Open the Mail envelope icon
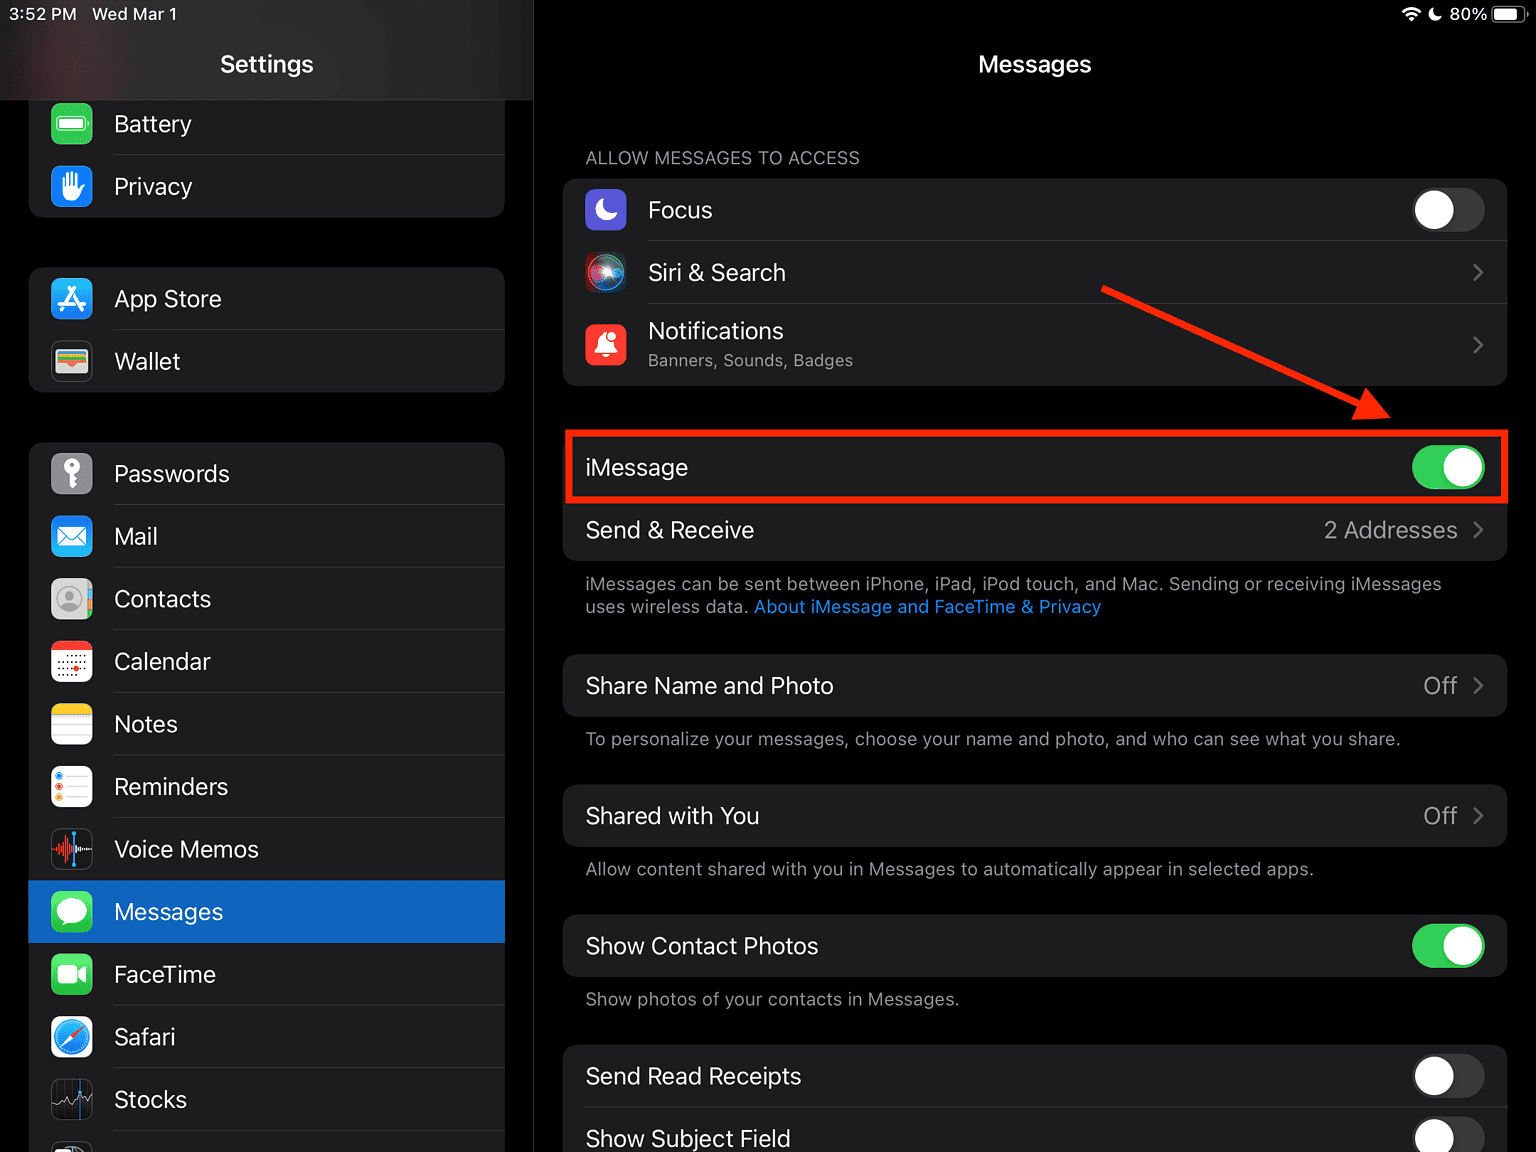Screen dimensions: 1536x1152 (72, 537)
